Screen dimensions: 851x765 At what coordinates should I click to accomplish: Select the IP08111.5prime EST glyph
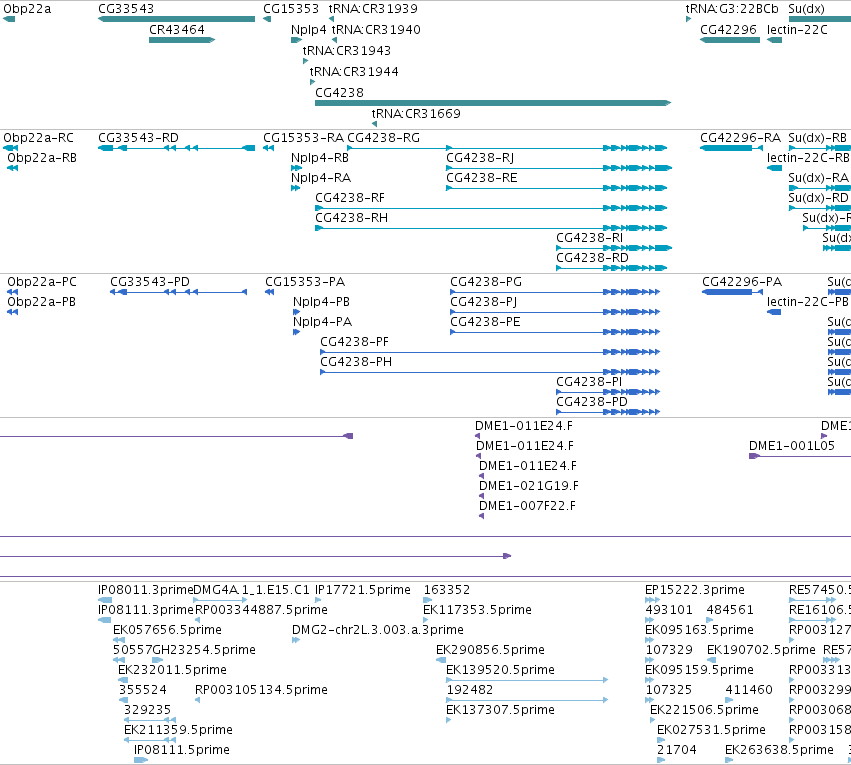141,760
